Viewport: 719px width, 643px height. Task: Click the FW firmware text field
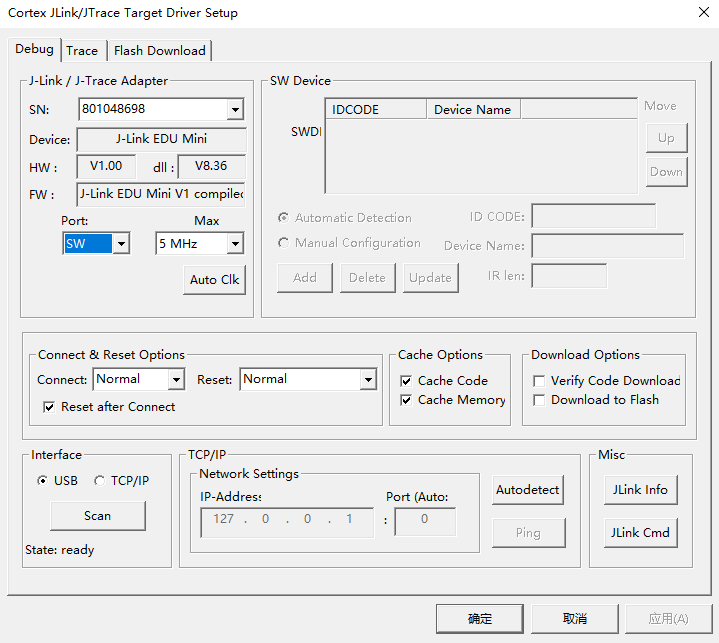point(161,194)
